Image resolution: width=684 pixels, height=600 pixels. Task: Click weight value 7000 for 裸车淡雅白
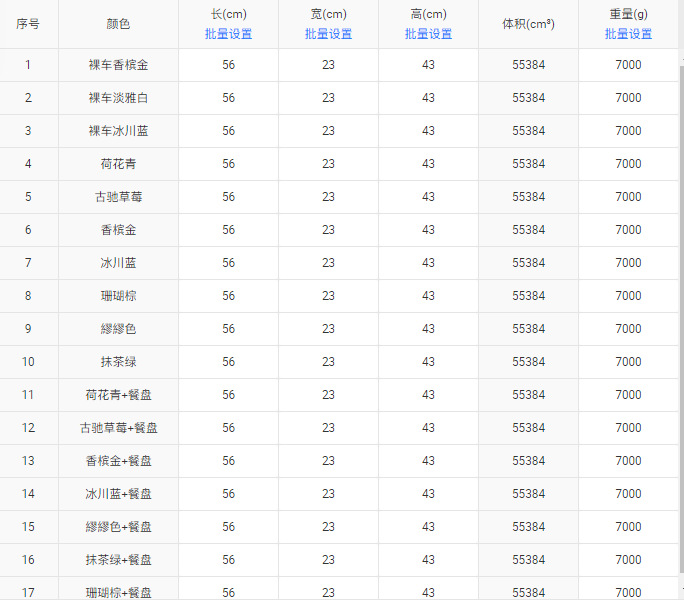point(628,98)
